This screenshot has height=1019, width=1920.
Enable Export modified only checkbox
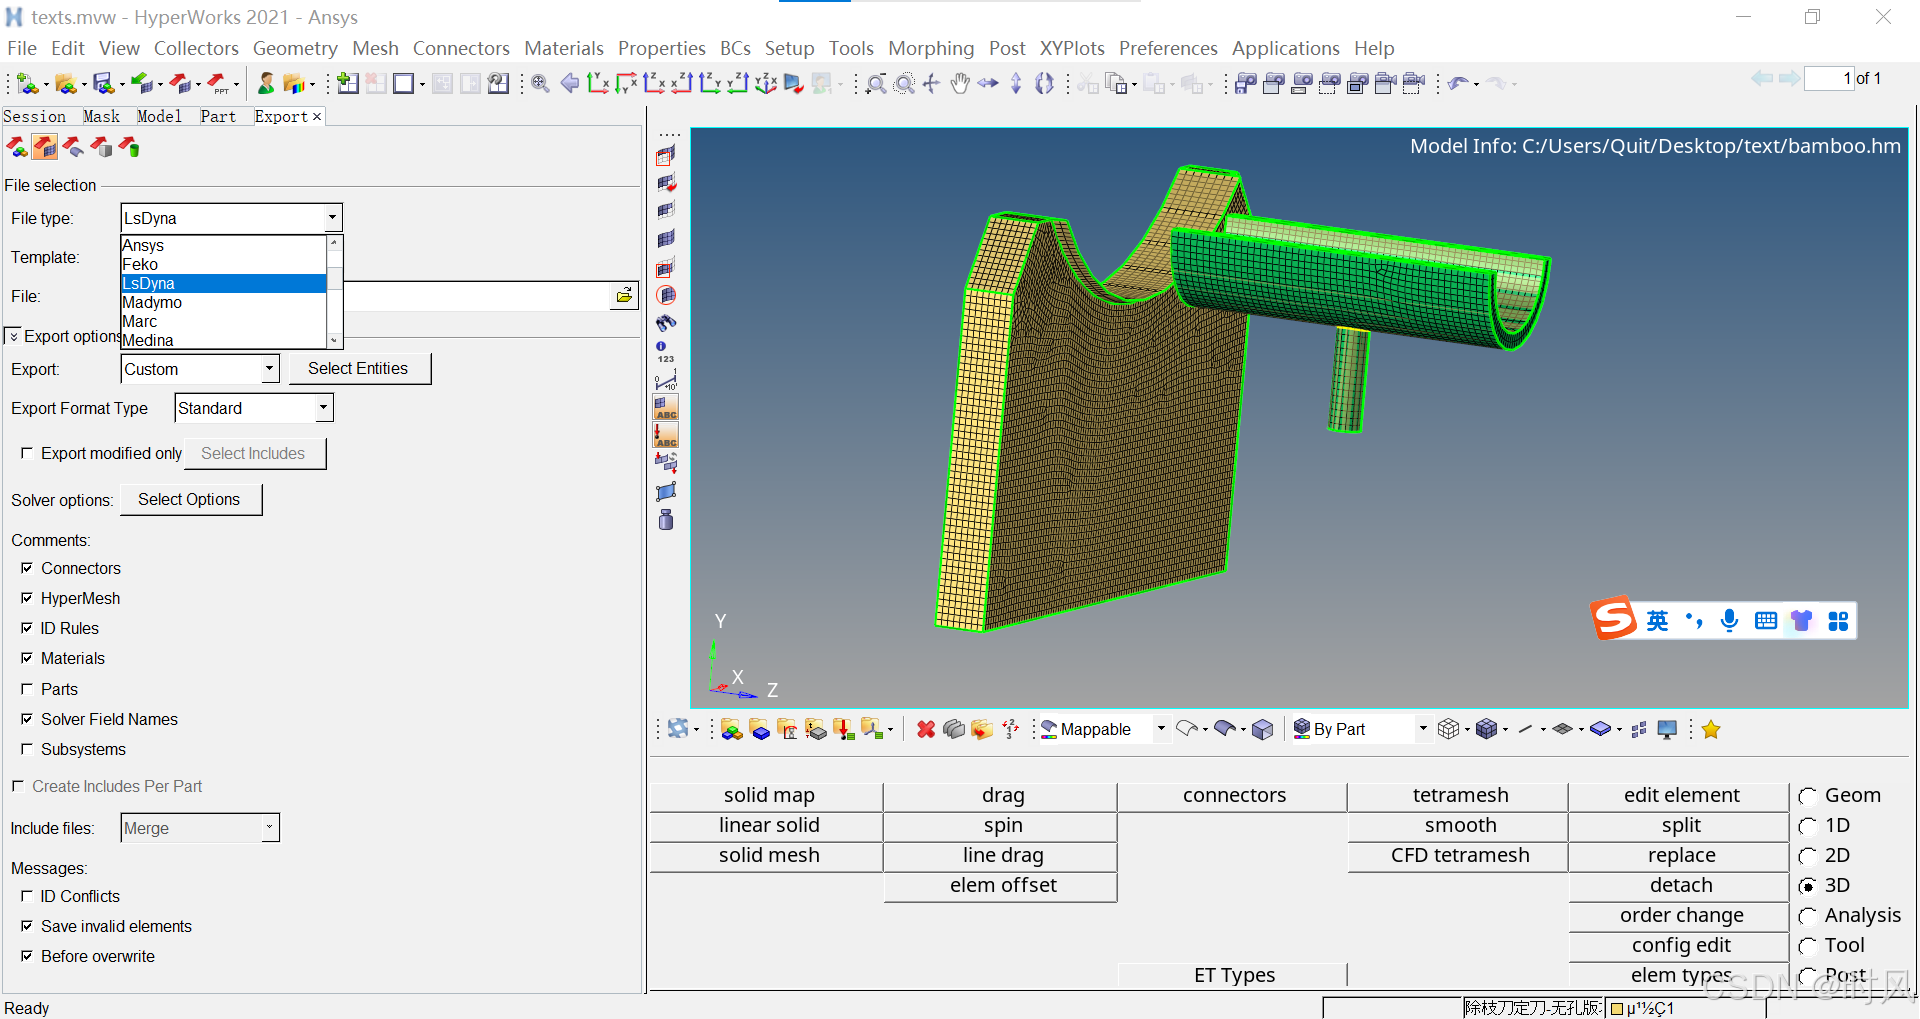(27, 453)
